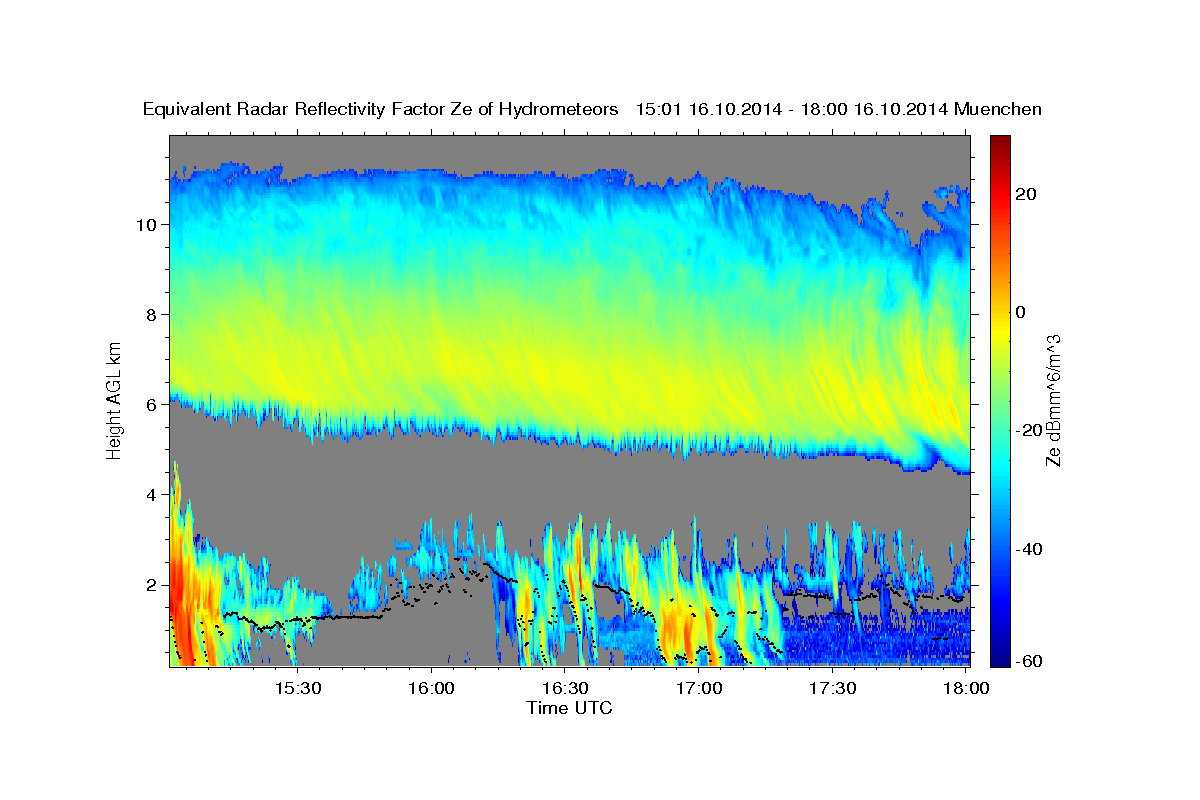Viewport: 1200px width, 800px height.
Task: Click the '16:30' time axis label
Action: (565, 688)
